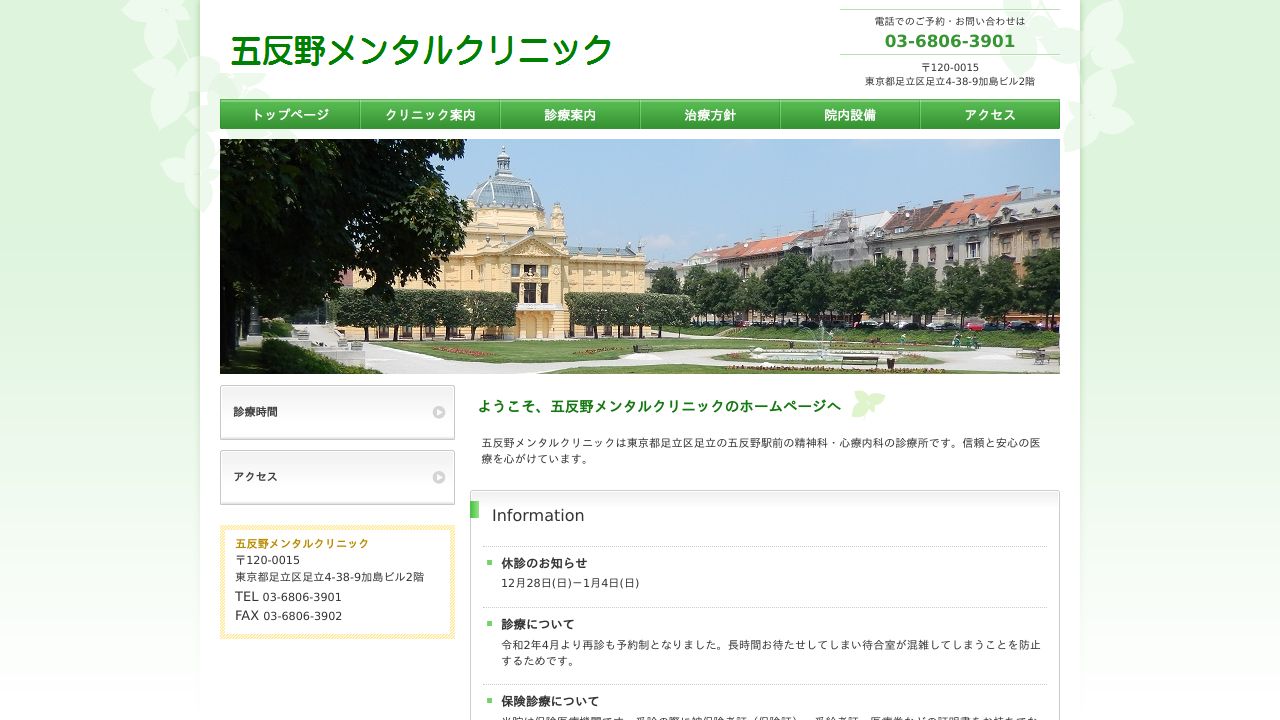The width and height of the screenshot is (1280, 720).
Task: Open the トップページ navigation tab
Action: point(290,115)
